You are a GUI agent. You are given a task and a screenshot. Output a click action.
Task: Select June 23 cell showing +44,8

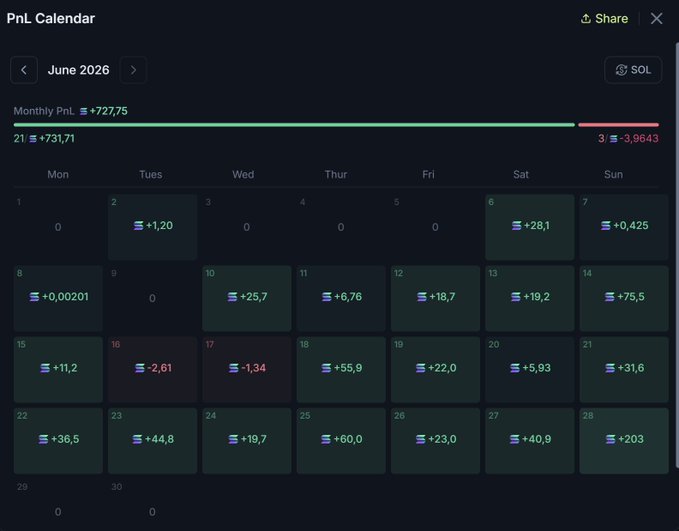152,441
